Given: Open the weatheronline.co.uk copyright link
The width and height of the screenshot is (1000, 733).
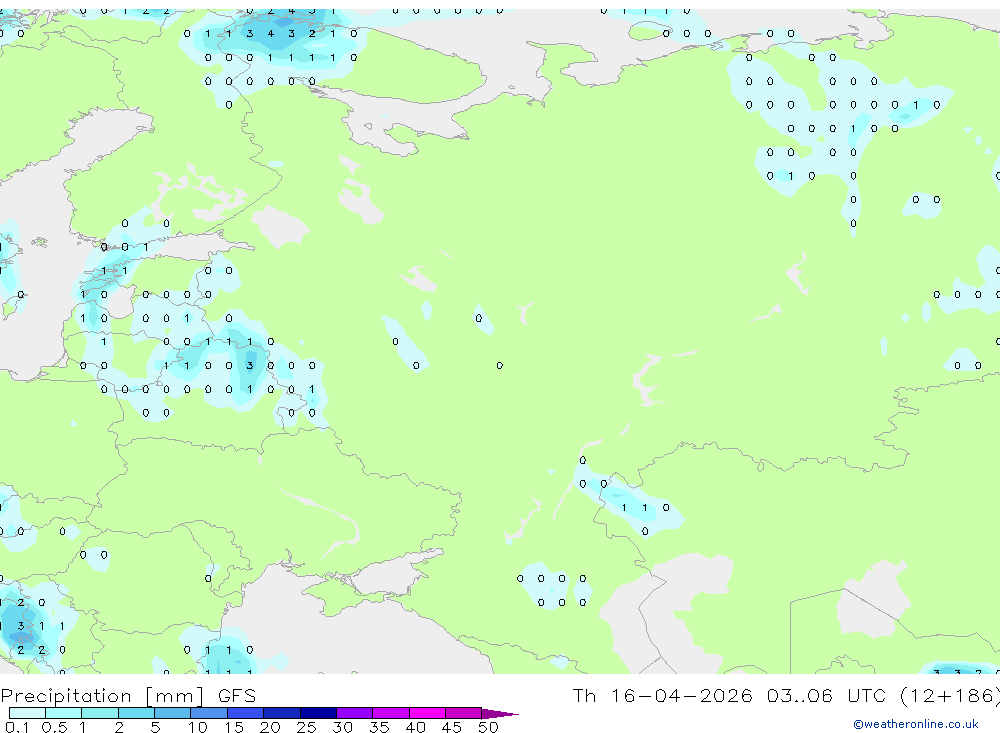Looking at the screenshot, I should (x=916, y=724).
